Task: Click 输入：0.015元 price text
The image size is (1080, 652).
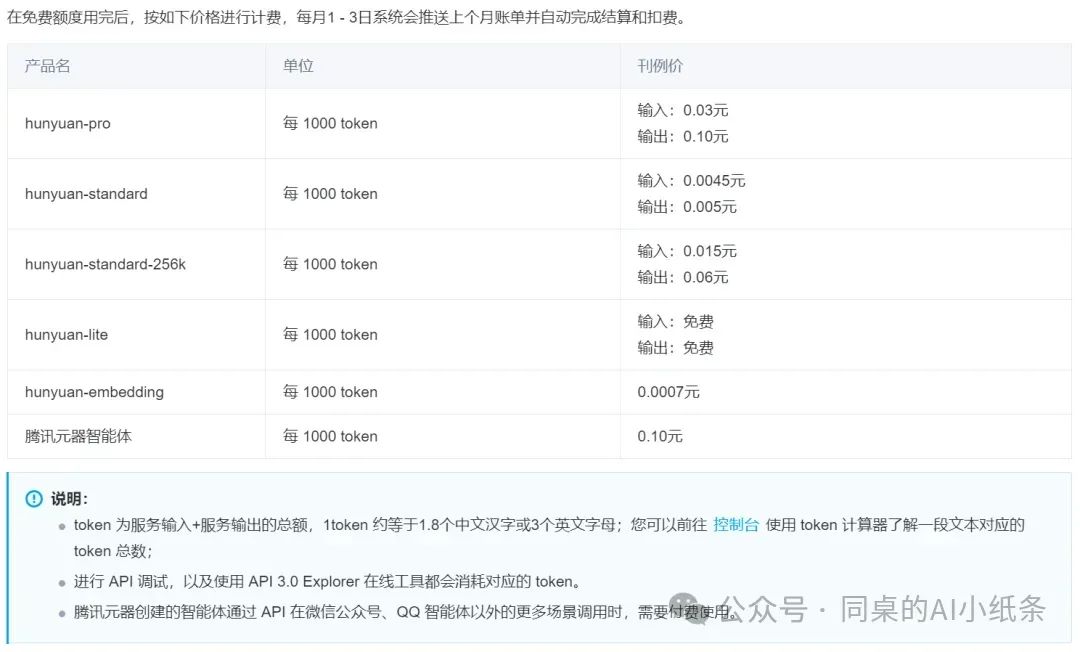Action: point(687,251)
